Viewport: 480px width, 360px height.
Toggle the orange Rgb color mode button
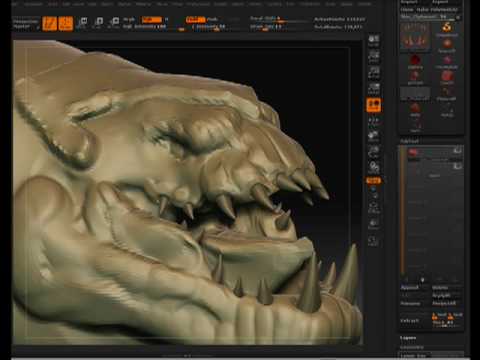[x=152, y=20]
